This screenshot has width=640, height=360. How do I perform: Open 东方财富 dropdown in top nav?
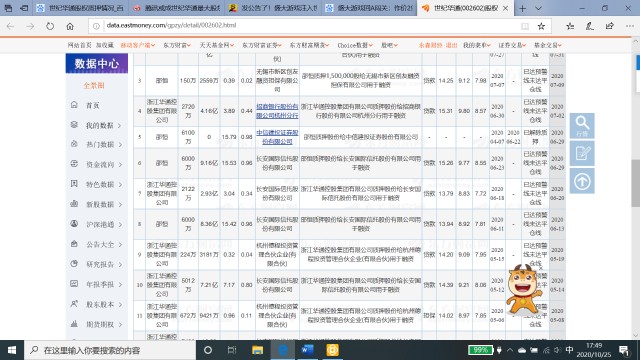click(177, 45)
